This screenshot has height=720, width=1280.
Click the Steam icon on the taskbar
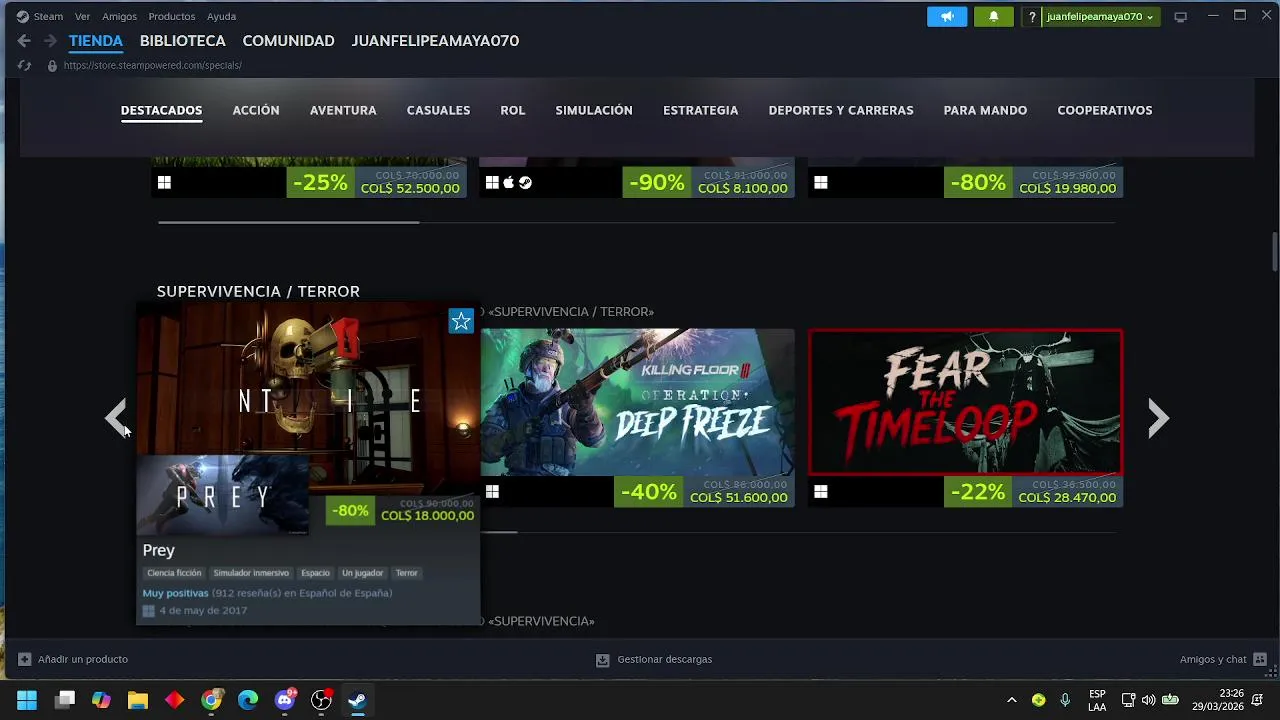pyautogui.click(x=357, y=700)
